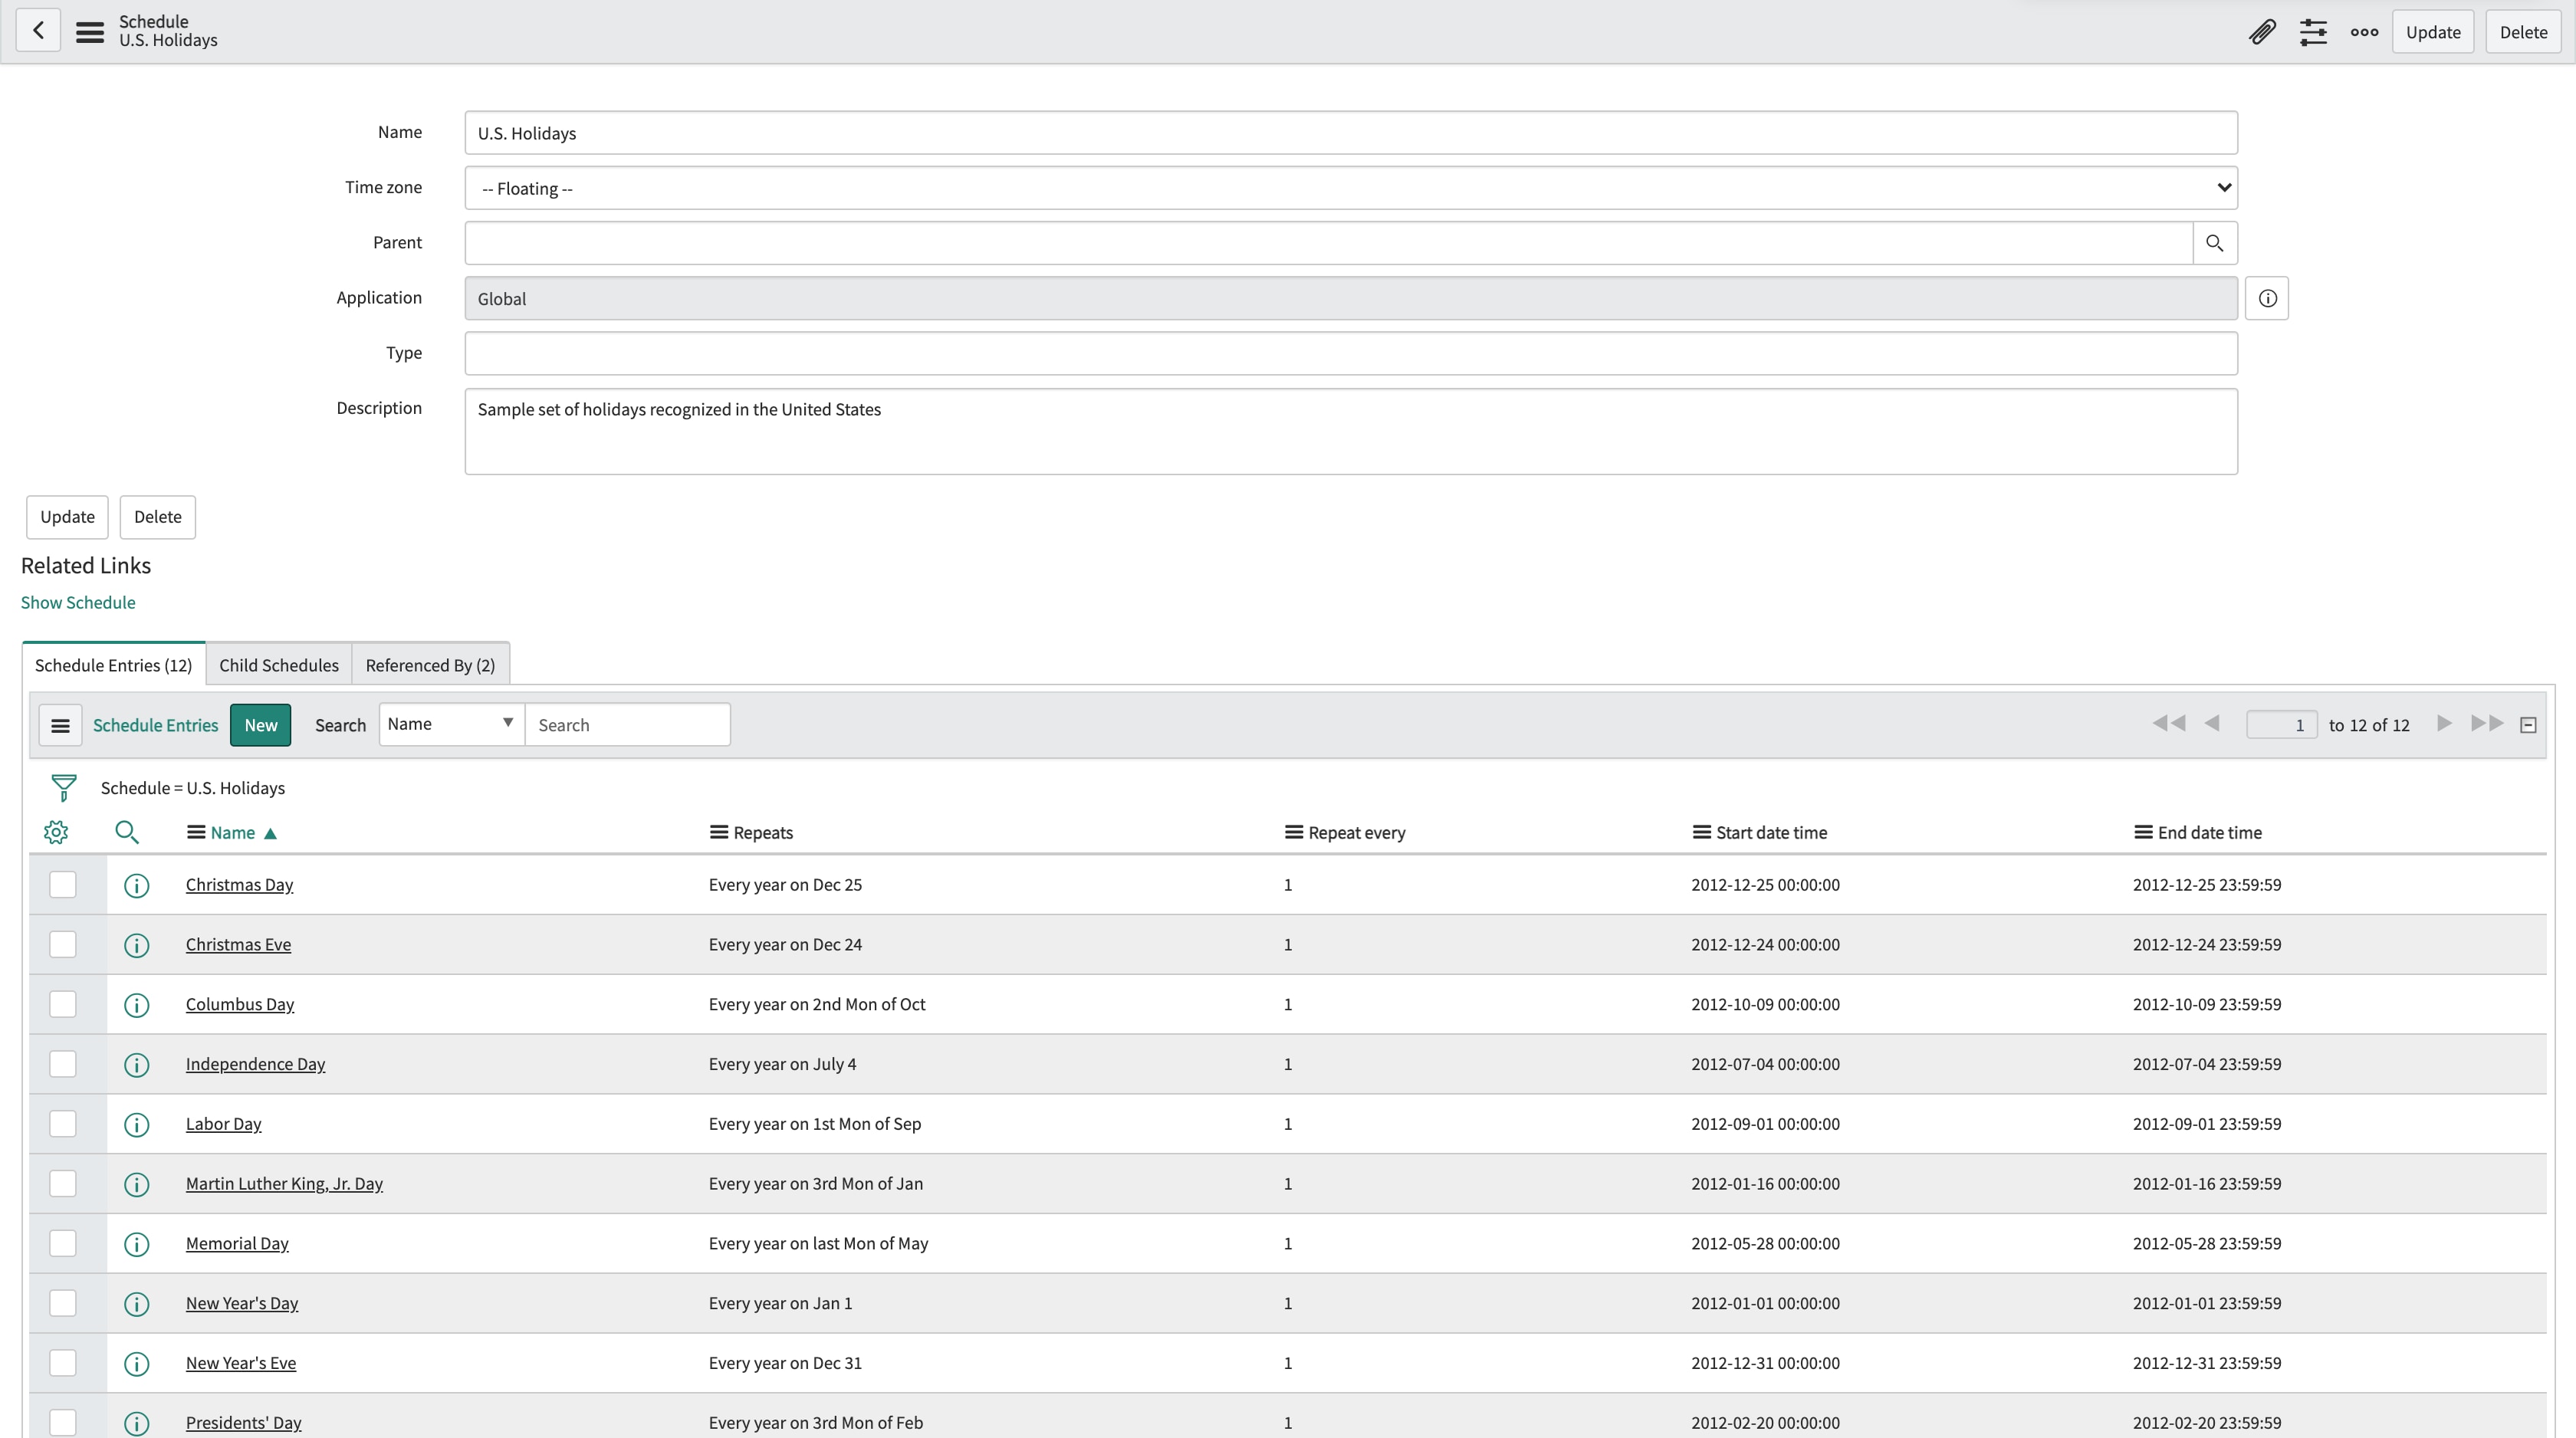The width and height of the screenshot is (2576, 1438).
Task: Open the list search magnifier above the rows
Action: [x=127, y=831]
